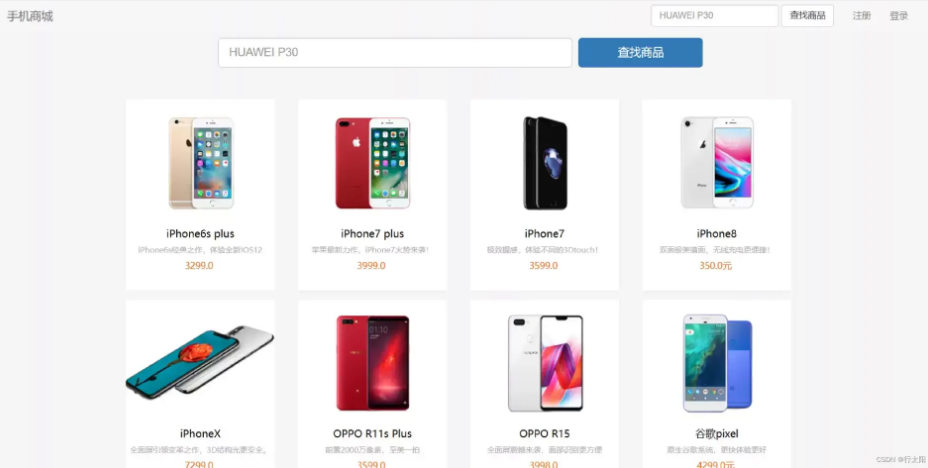Open the iPhone6s plus product image

(201, 163)
